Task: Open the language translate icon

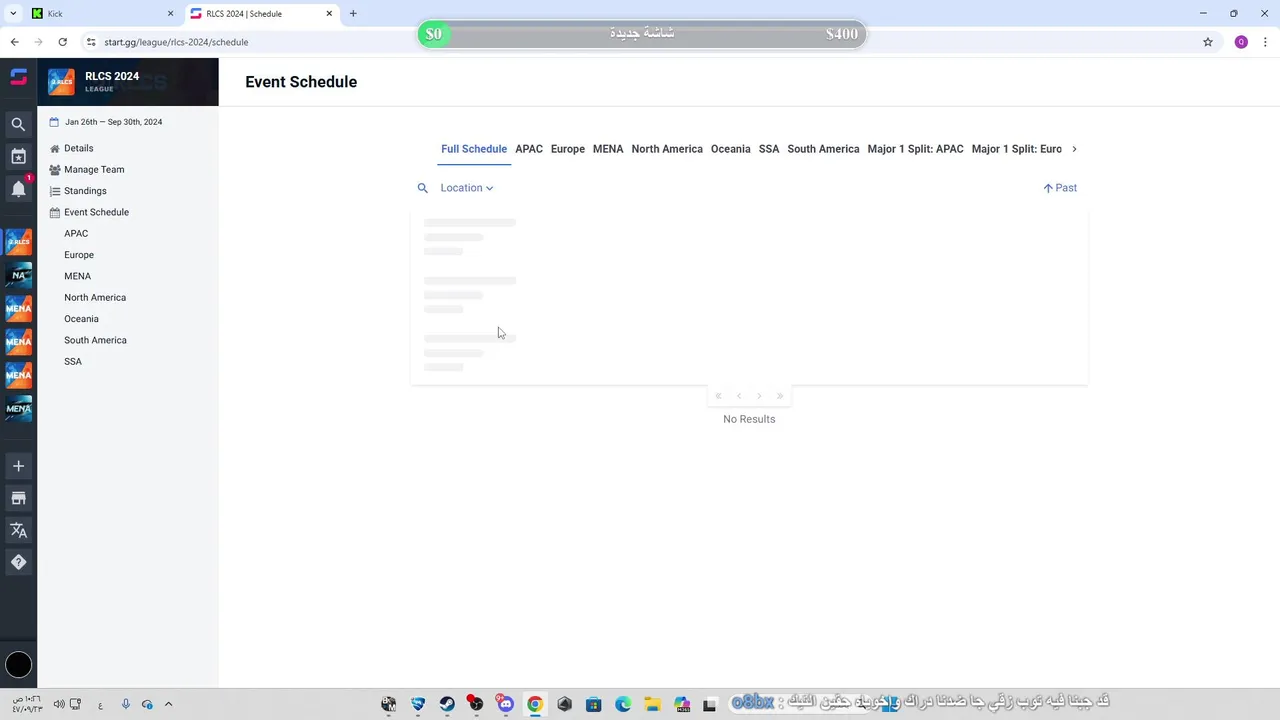Action: pyautogui.click(x=18, y=530)
